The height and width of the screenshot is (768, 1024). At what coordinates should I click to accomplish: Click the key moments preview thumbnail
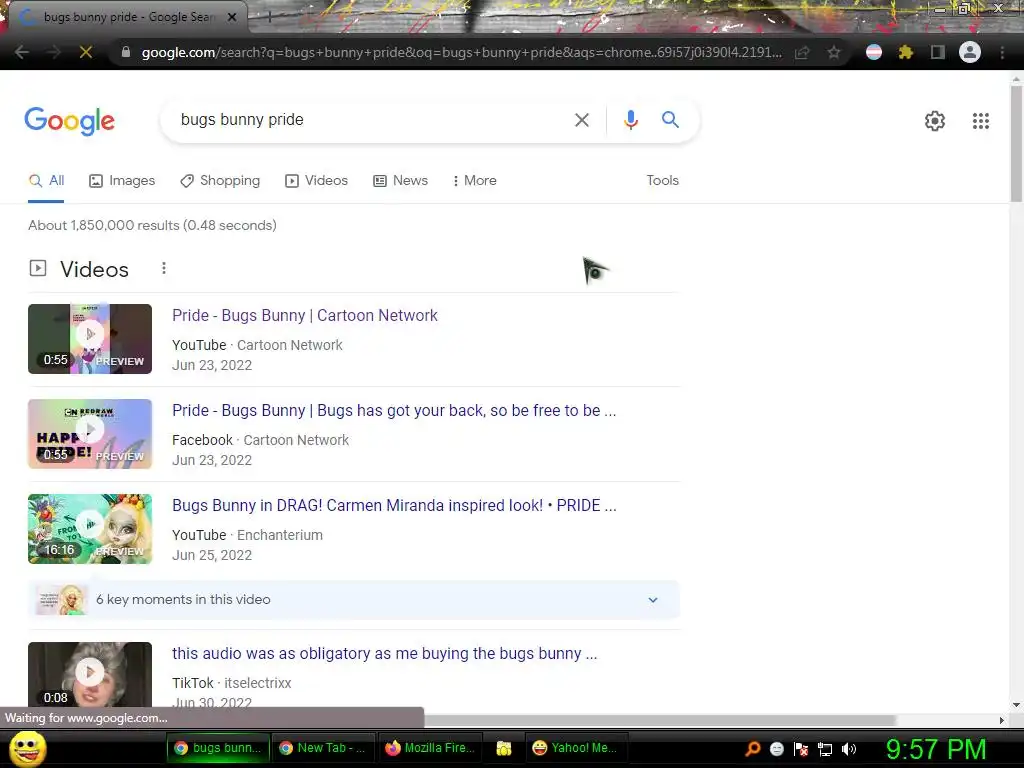[61, 600]
